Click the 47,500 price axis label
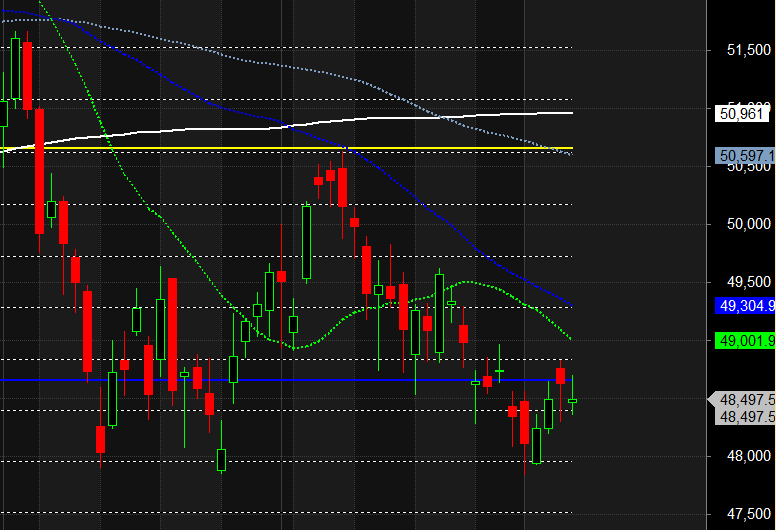 pyautogui.click(x=749, y=514)
